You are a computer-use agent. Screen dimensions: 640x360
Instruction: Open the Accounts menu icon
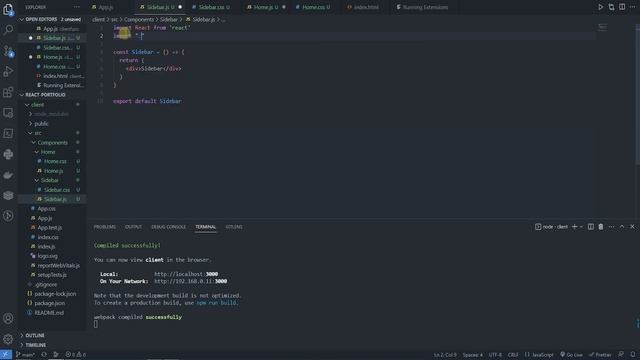click(x=8, y=318)
